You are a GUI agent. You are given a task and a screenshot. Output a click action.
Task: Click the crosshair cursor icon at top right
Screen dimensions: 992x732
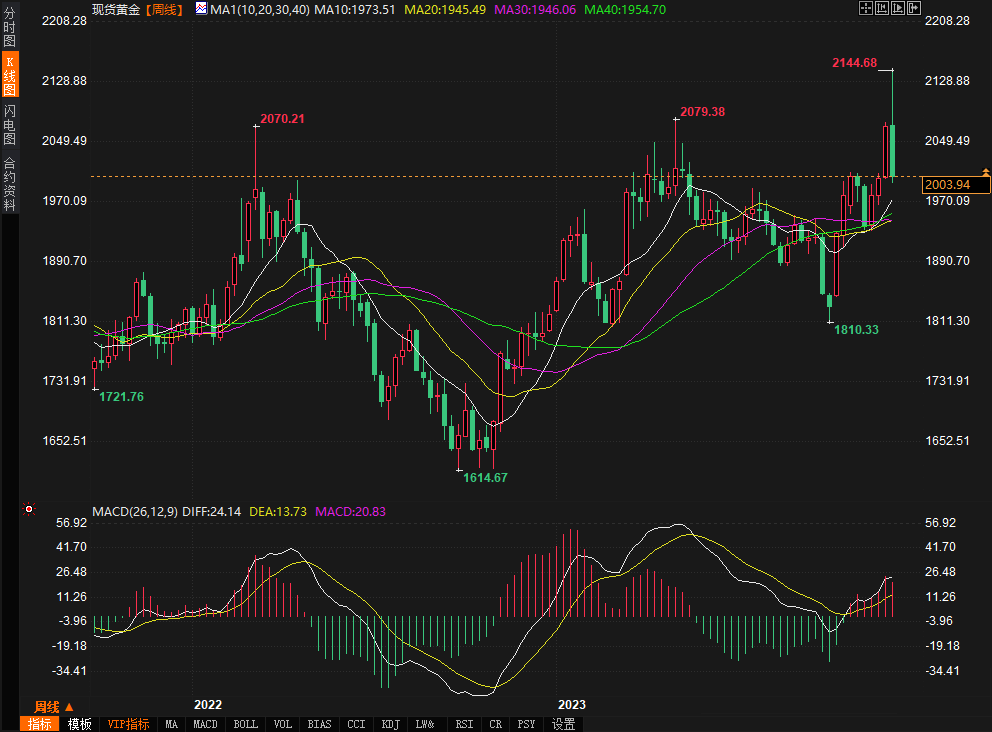pos(866,8)
